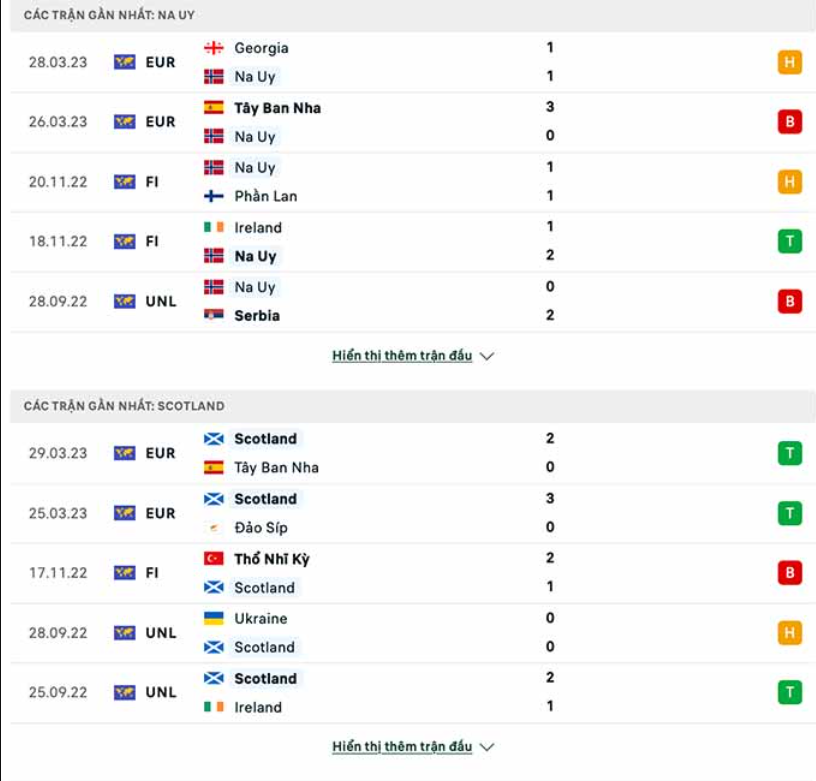Expand more matches for Scotland
Screen dimensions: 816x781
click(400, 745)
